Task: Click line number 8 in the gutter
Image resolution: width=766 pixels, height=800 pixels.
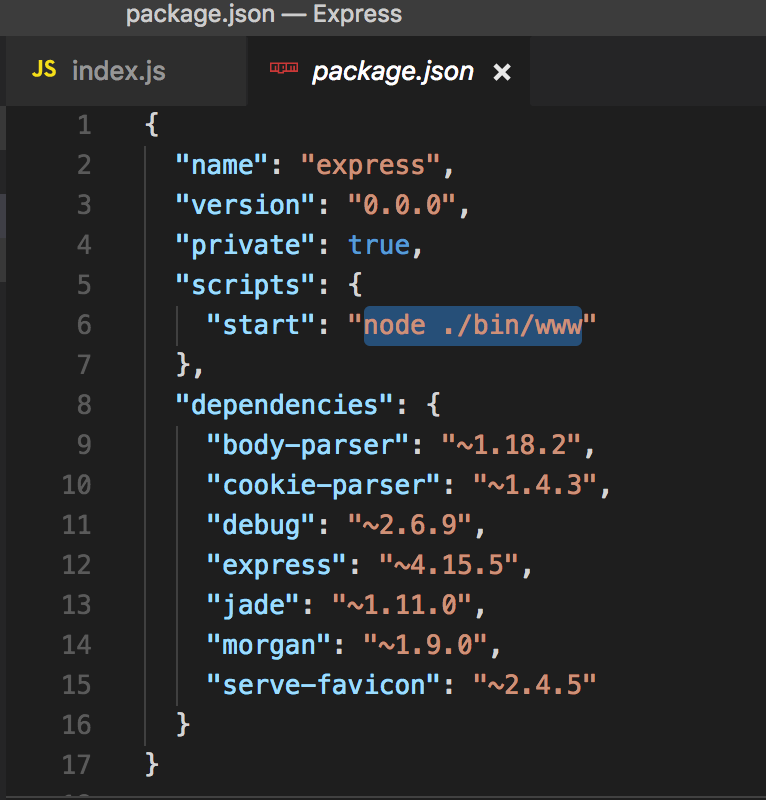Action: point(84,405)
